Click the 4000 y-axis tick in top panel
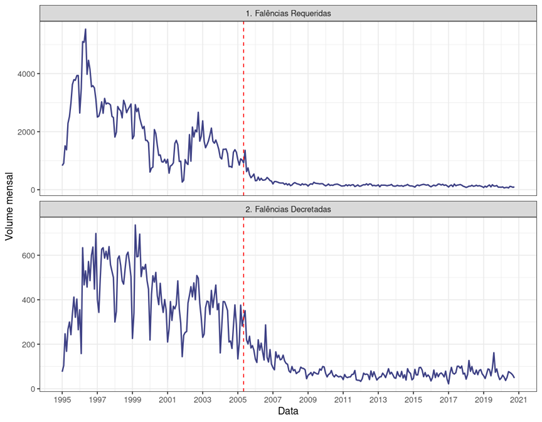Image resolution: width=542 pixels, height=422 pixels. (x=26, y=74)
